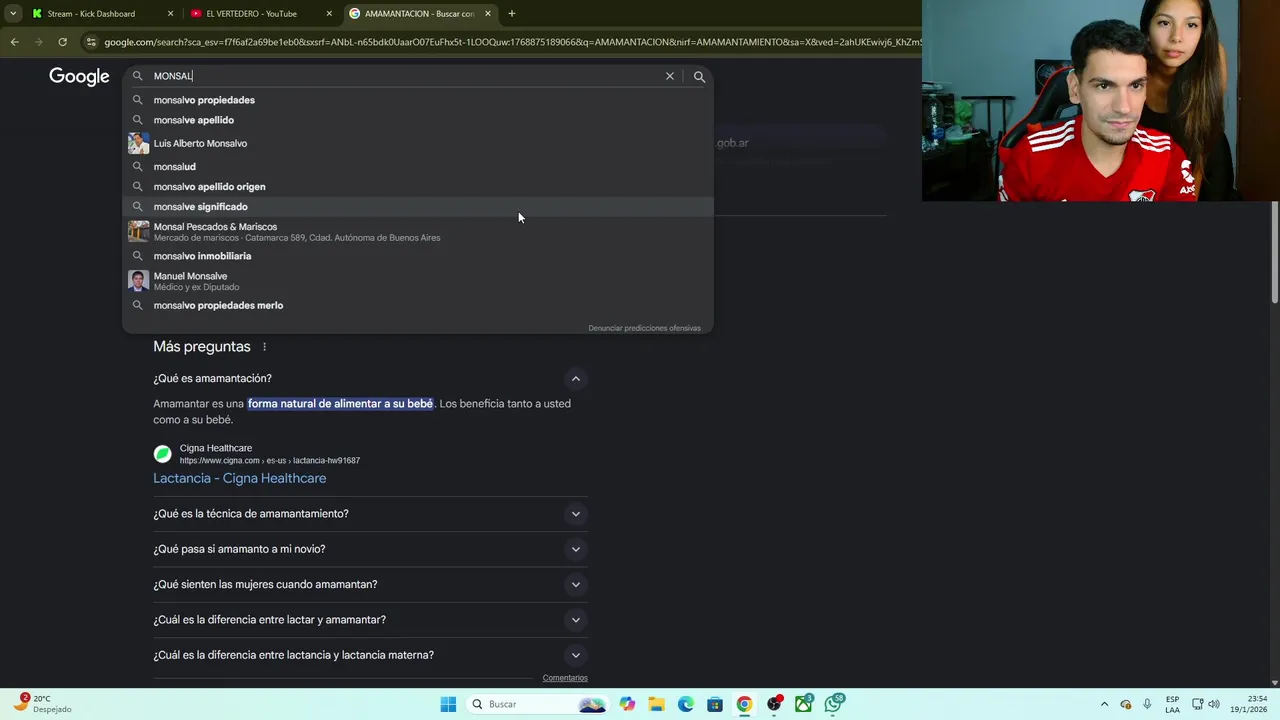Viewport: 1280px width, 720px height.
Task: Open OBS Studio from the taskbar
Action: tap(774, 704)
